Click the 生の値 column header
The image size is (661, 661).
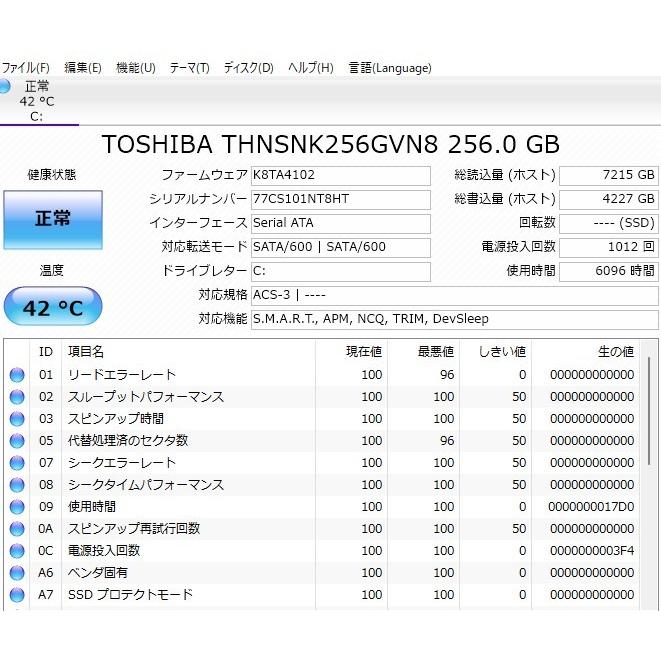coord(586,352)
